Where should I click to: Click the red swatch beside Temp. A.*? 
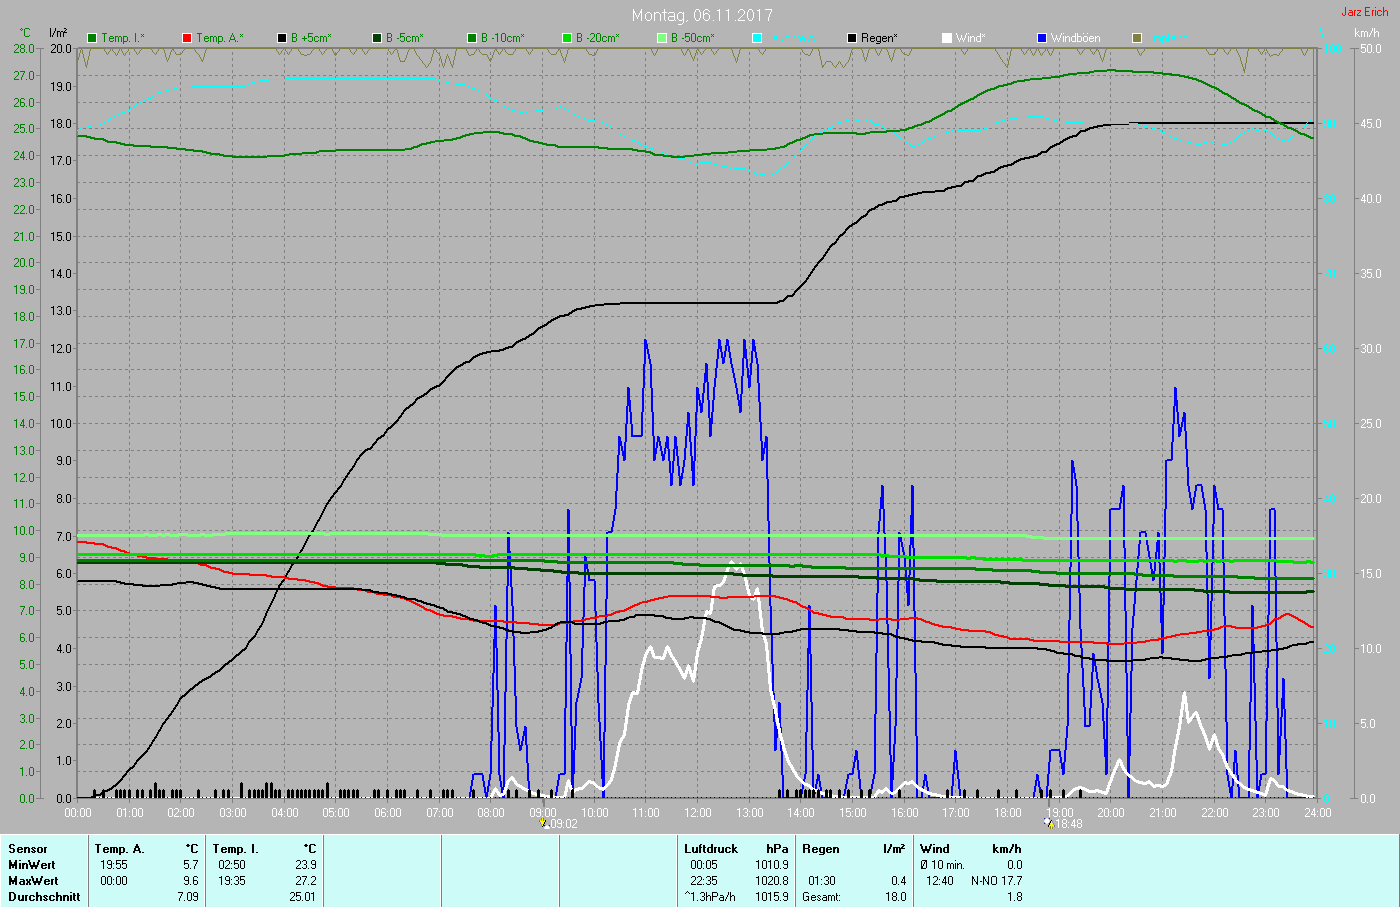[x=187, y=38]
